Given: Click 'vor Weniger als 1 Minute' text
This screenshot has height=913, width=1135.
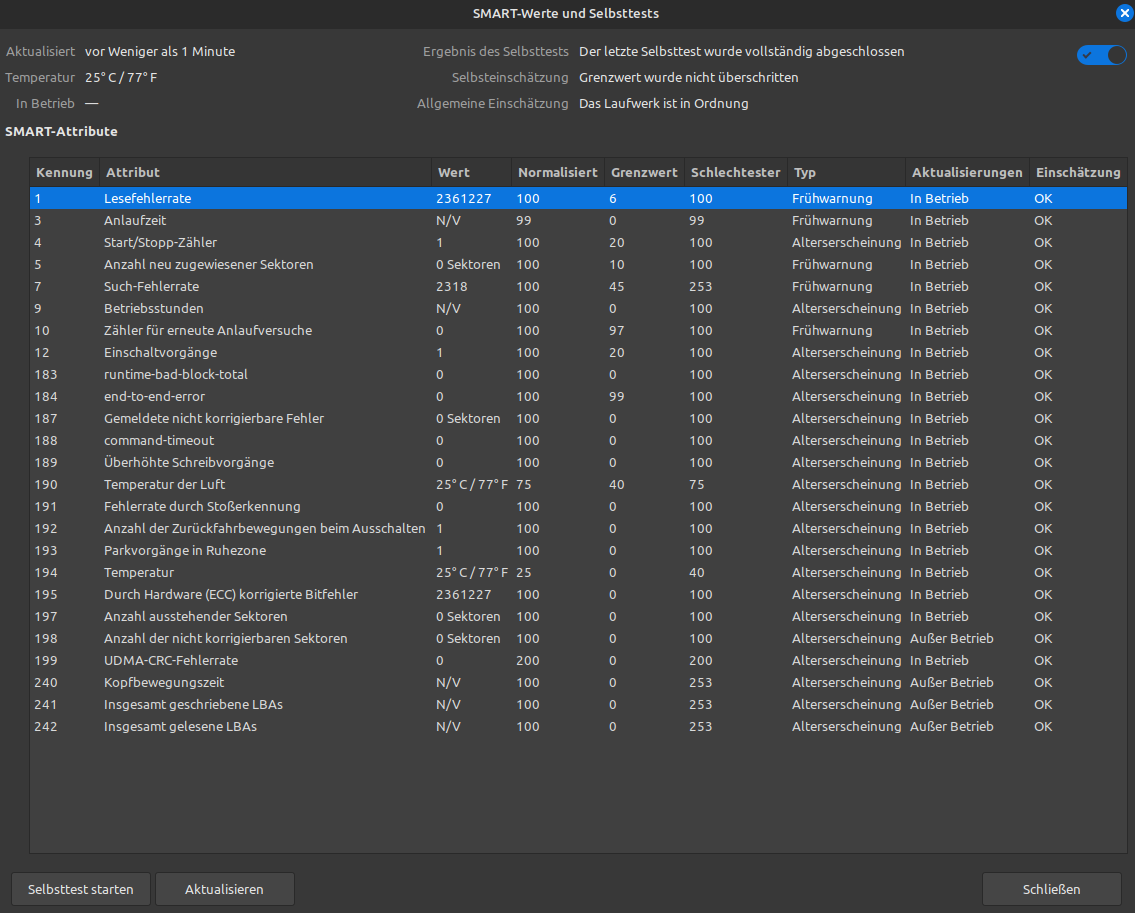Looking at the screenshot, I should 160,51.
